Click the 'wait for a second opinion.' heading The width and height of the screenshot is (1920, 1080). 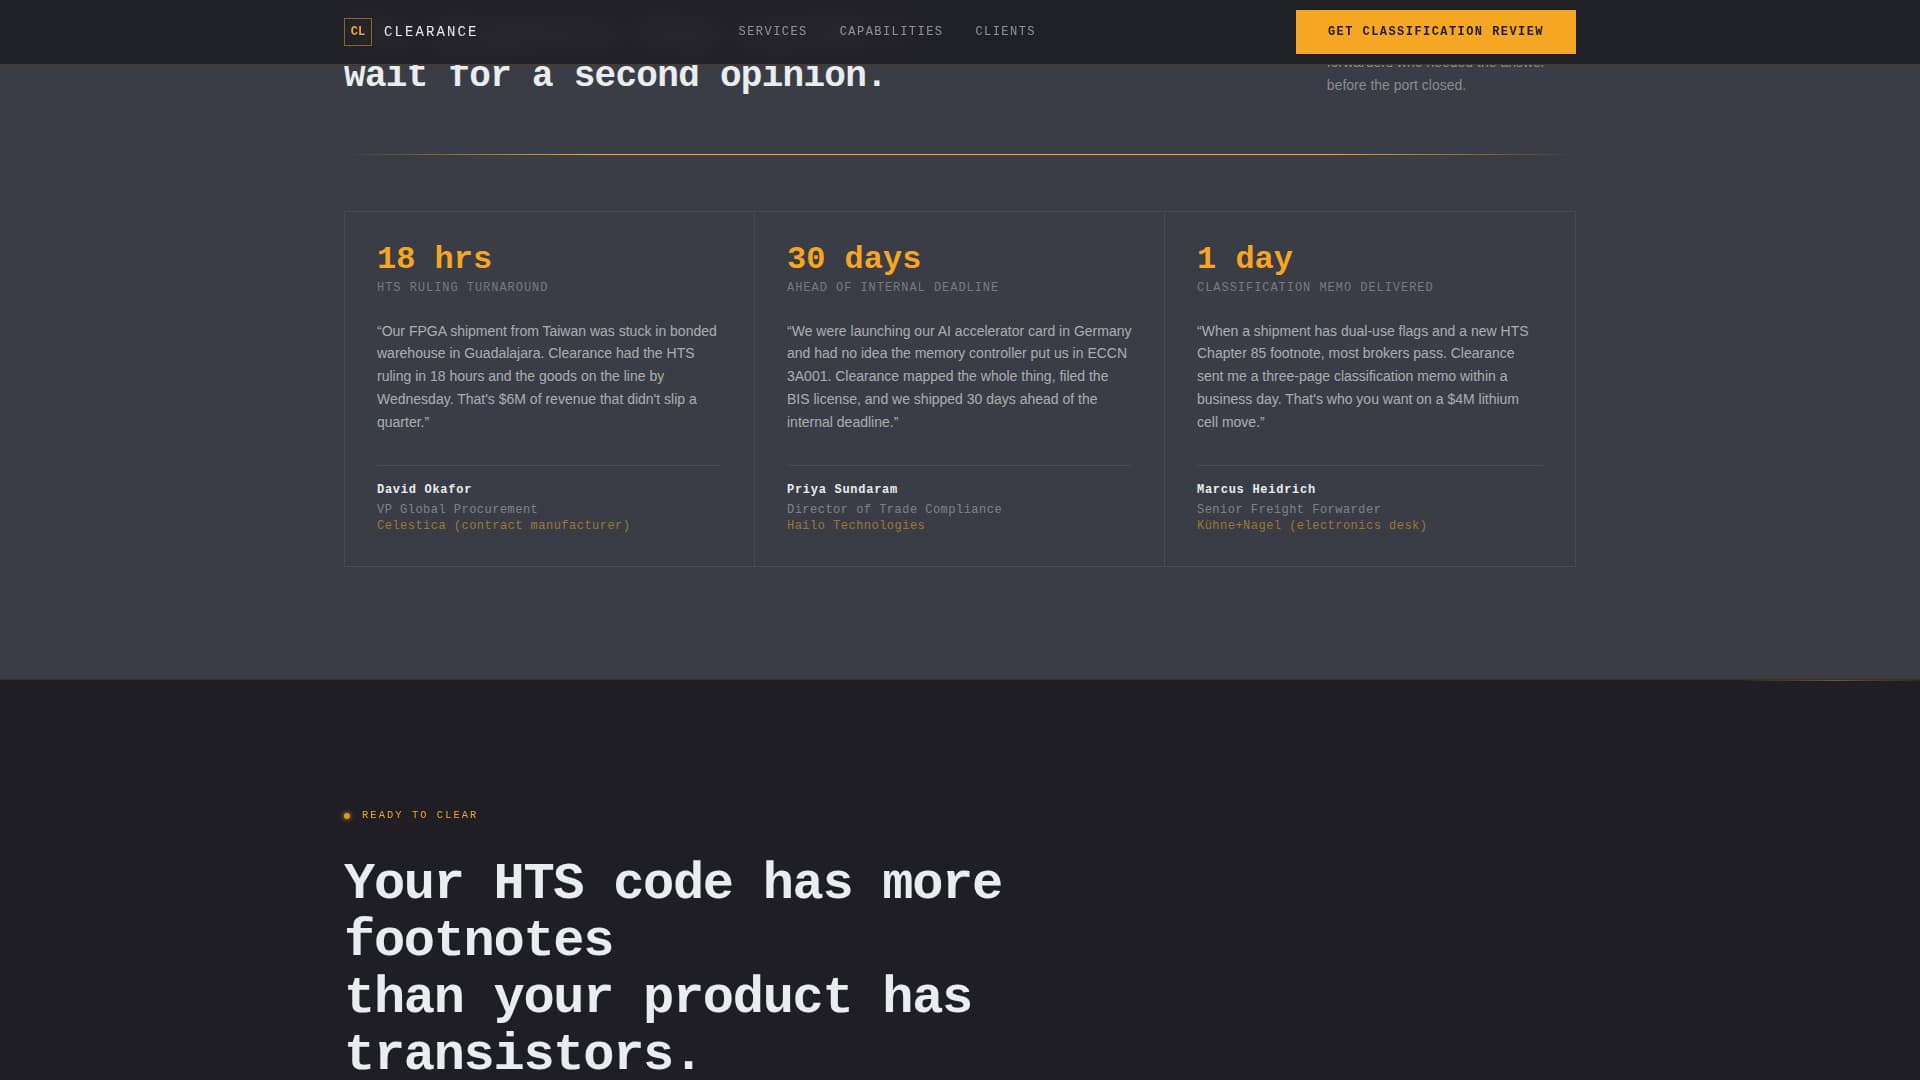point(614,77)
